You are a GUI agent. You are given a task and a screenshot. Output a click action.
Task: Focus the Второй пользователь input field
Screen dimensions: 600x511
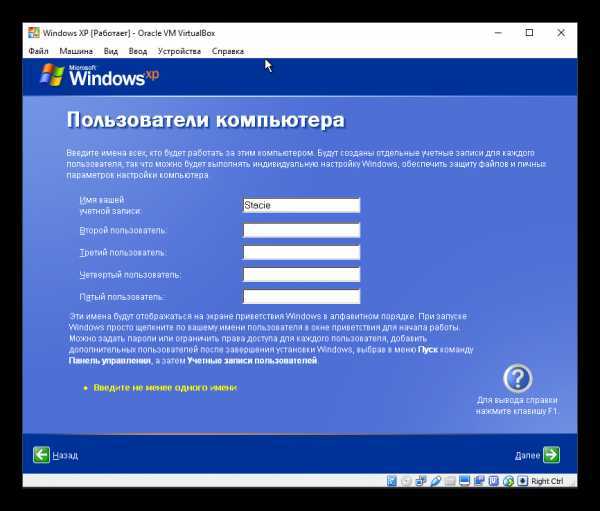pyautogui.click(x=301, y=230)
